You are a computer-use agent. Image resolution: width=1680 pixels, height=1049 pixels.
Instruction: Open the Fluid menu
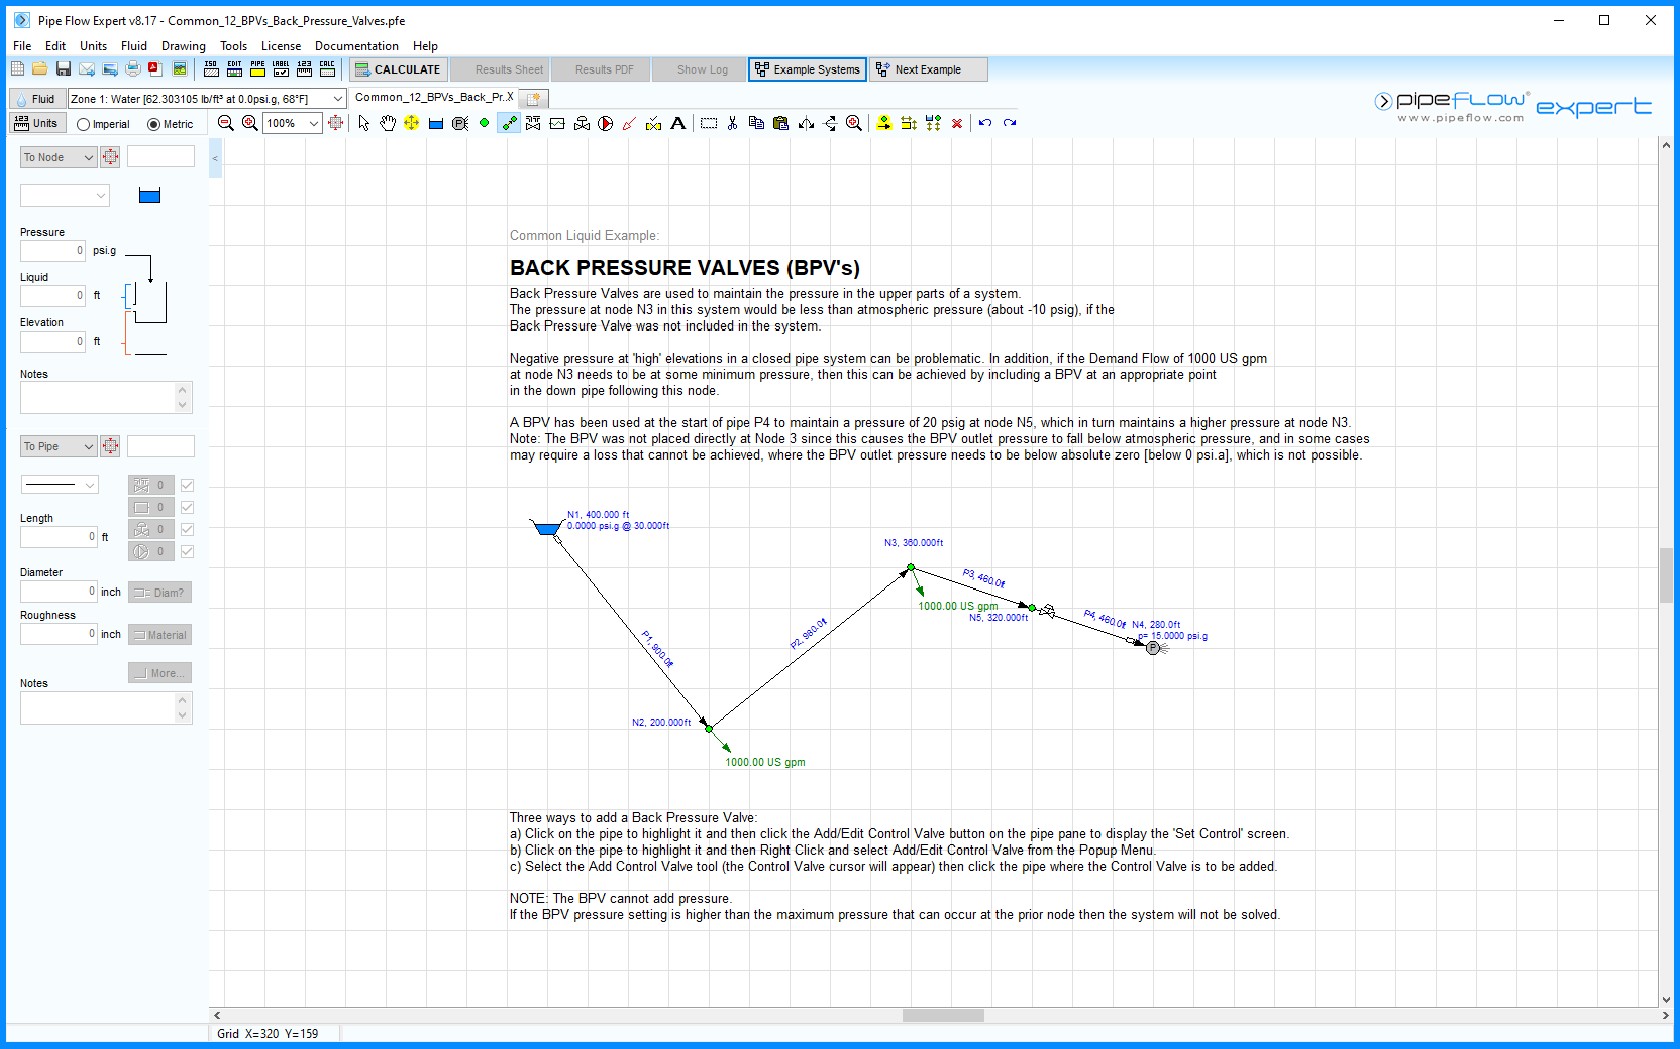click(x=134, y=45)
